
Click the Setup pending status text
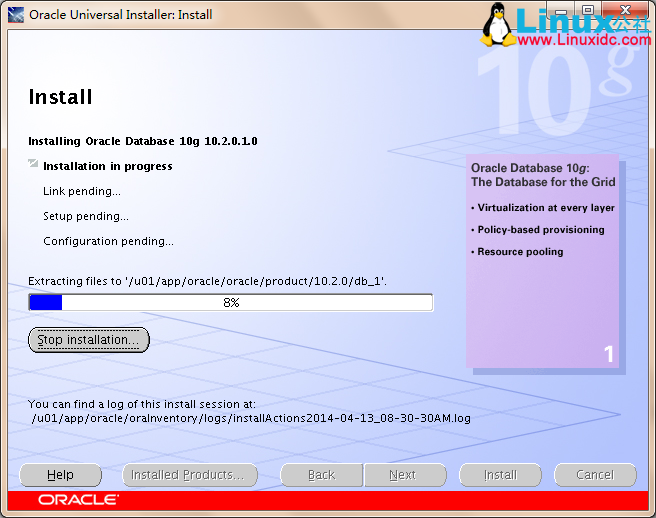coord(86,216)
